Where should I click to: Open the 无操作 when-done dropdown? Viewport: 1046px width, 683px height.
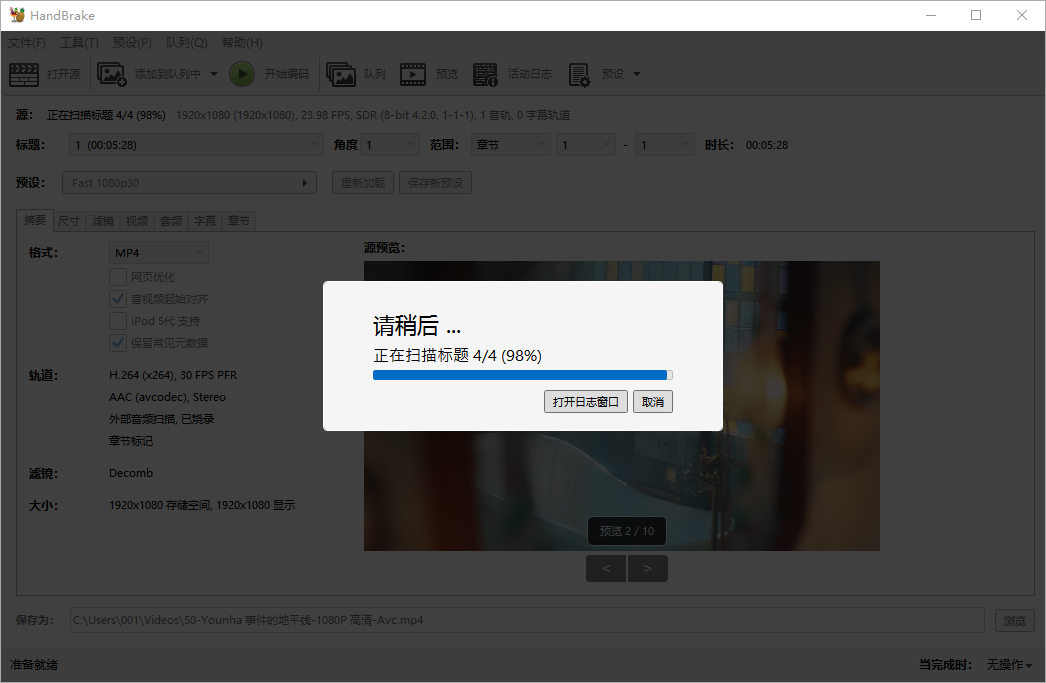click(1009, 665)
